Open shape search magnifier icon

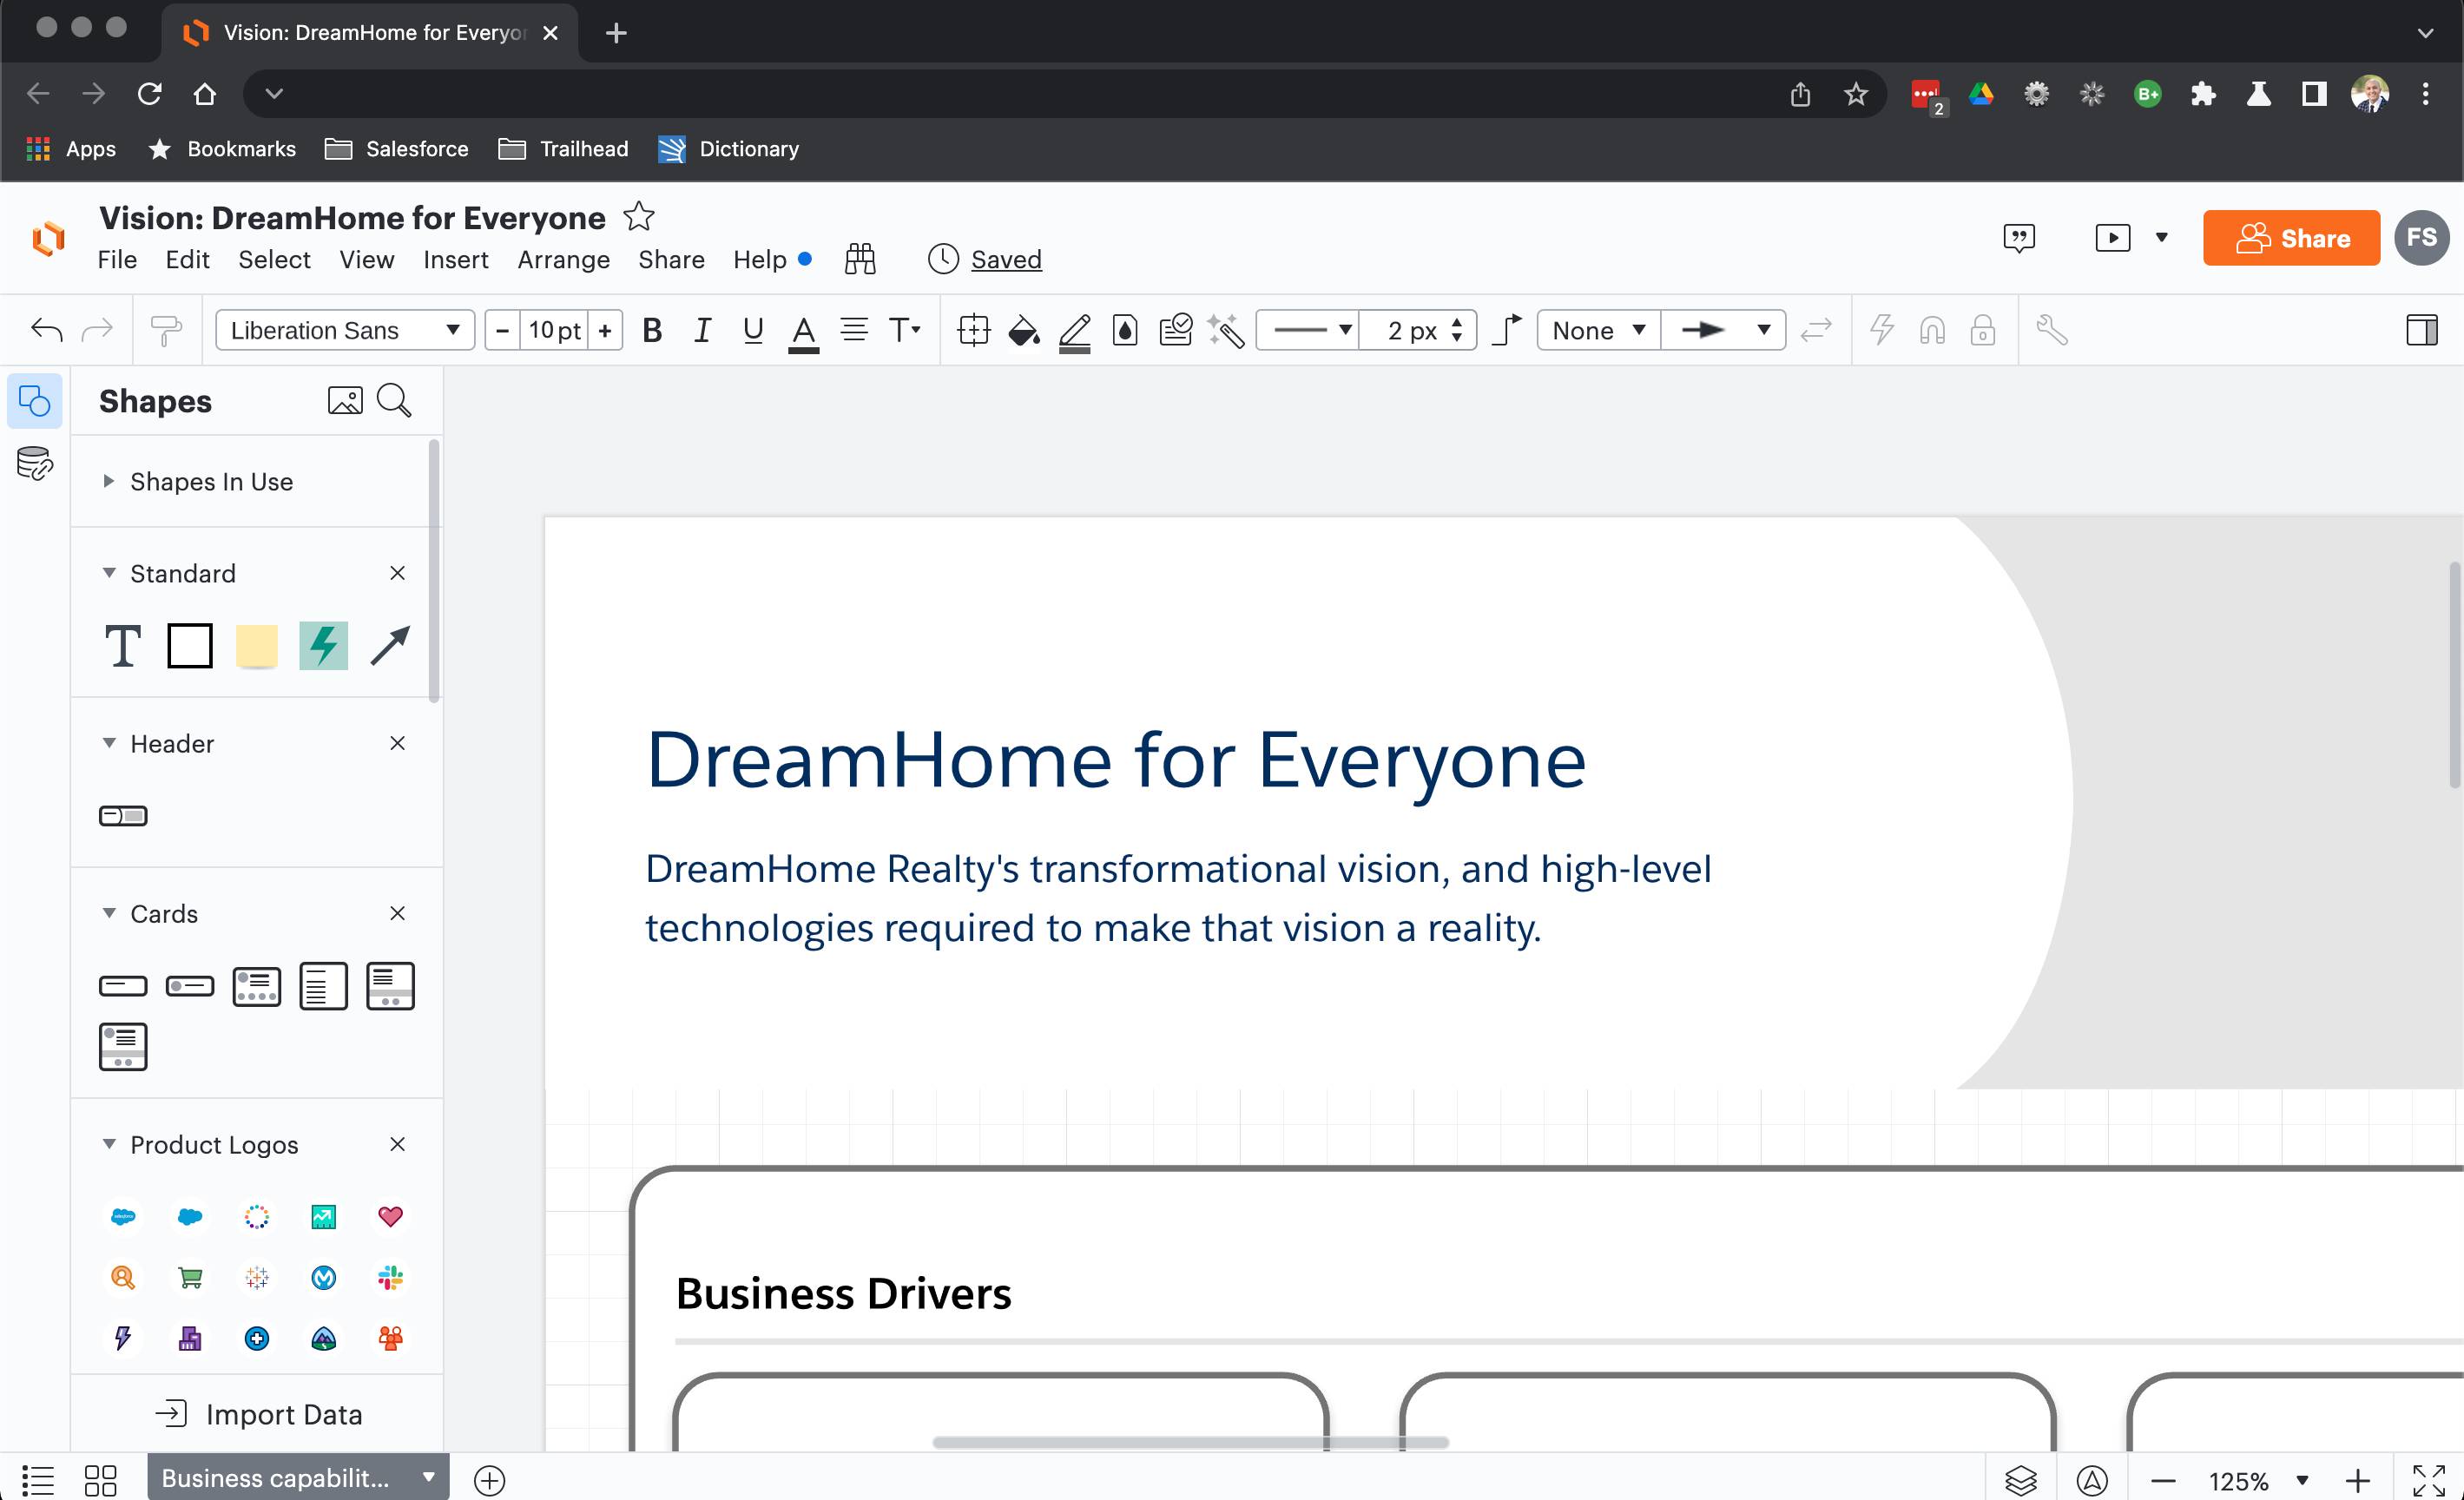pos(394,401)
